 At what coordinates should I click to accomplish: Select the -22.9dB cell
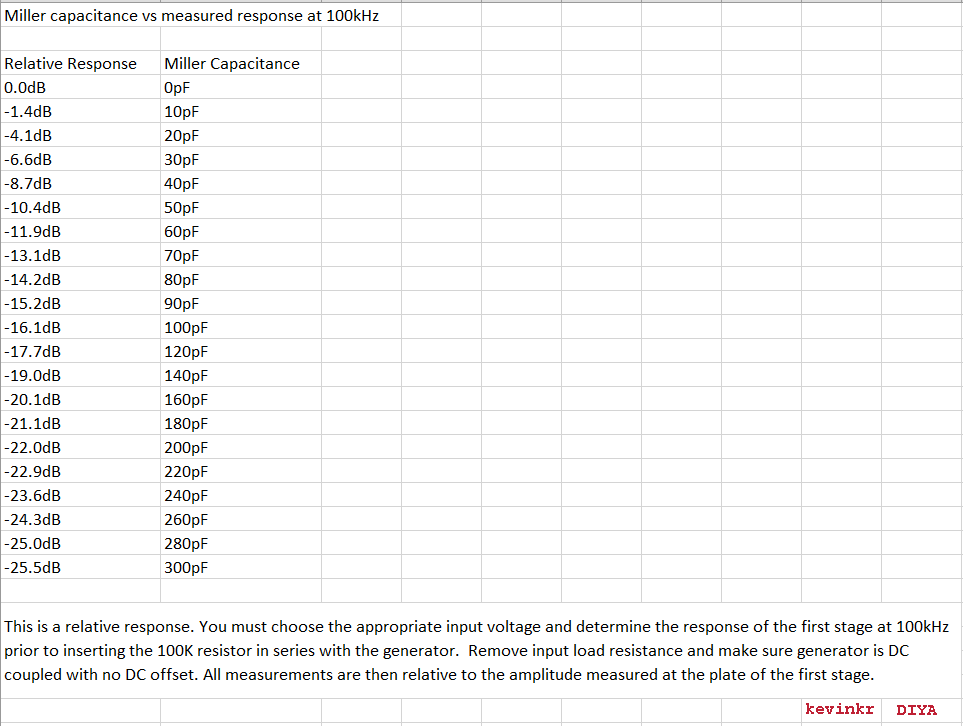coord(80,470)
